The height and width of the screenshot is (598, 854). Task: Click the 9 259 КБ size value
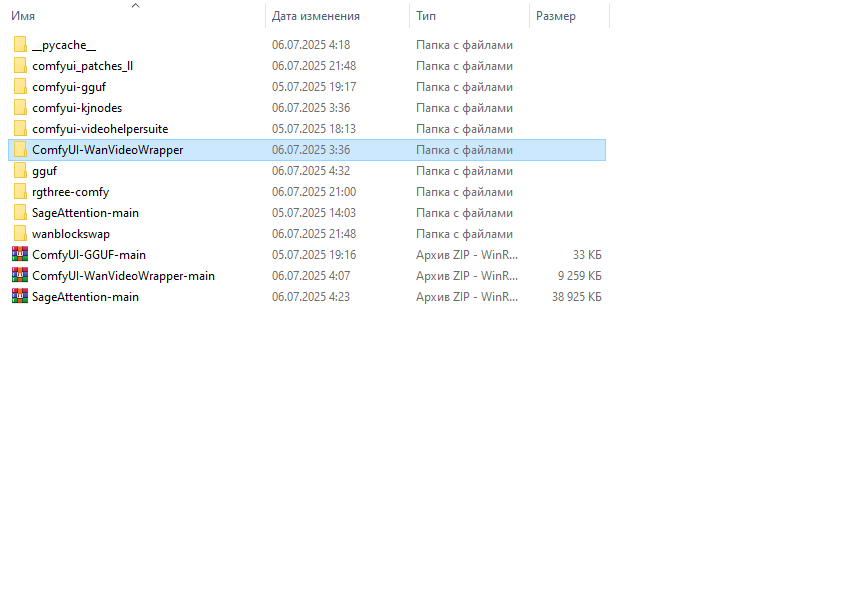pyautogui.click(x=580, y=276)
